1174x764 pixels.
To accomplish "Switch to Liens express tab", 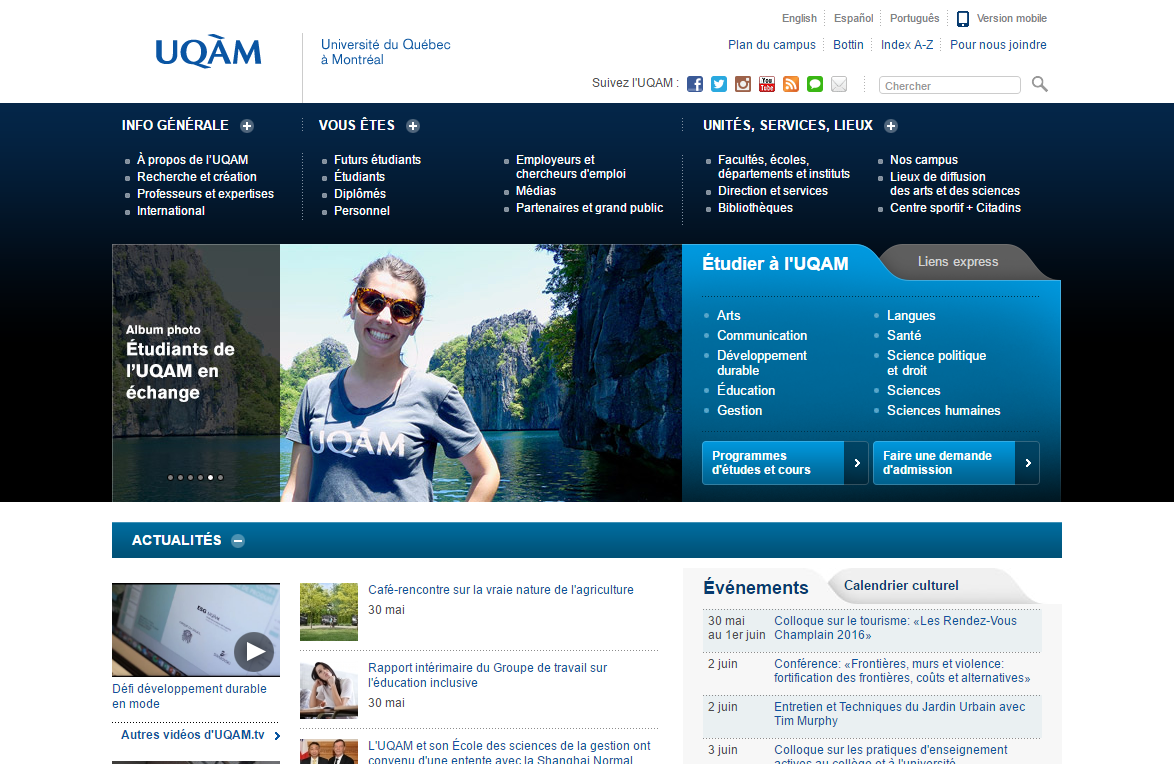I will (x=958, y=261).
